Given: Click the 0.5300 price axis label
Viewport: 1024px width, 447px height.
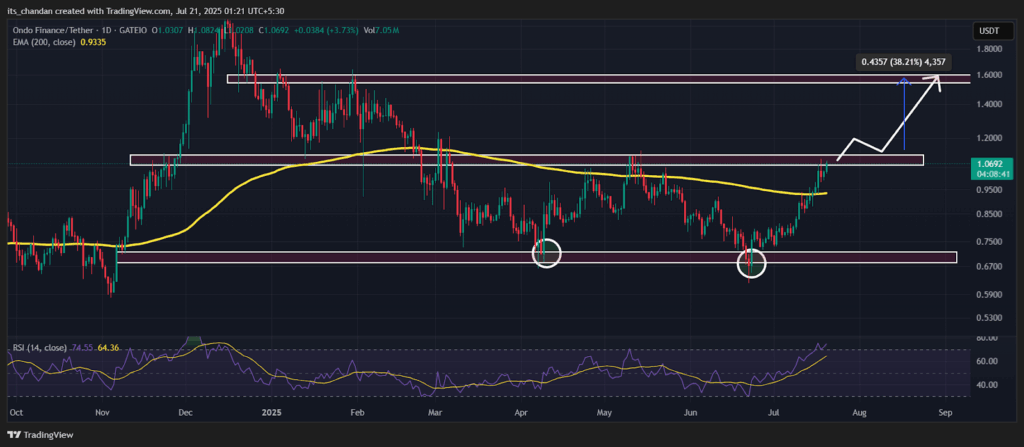Looking at the screenshot, I should [x=987, y=319].
